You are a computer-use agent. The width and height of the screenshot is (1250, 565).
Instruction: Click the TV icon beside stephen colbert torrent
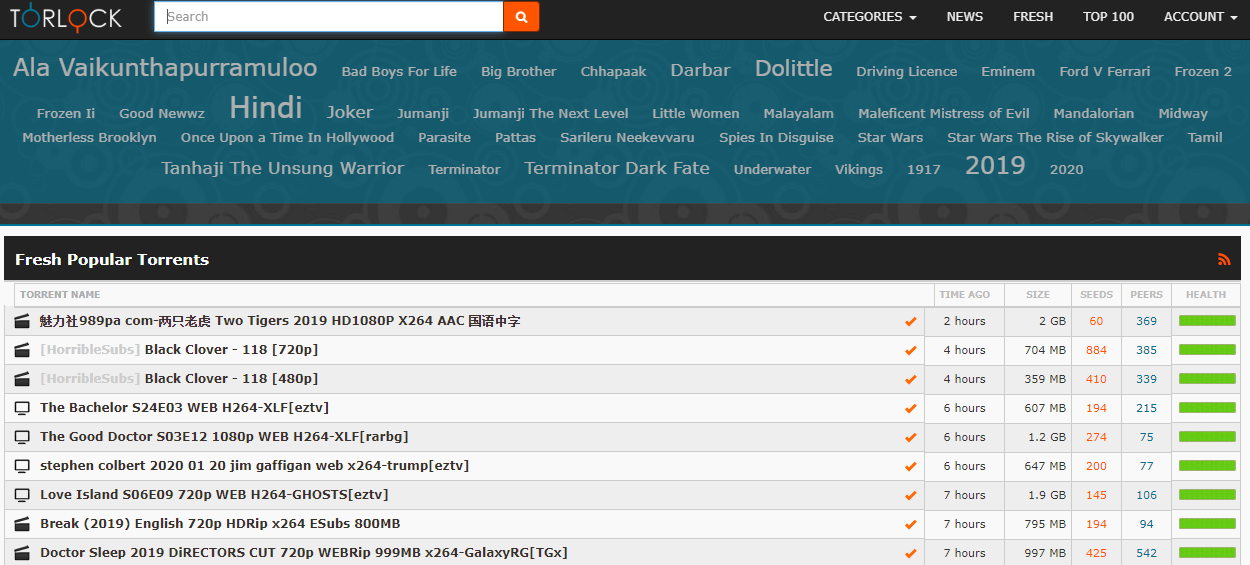point(22,466)
